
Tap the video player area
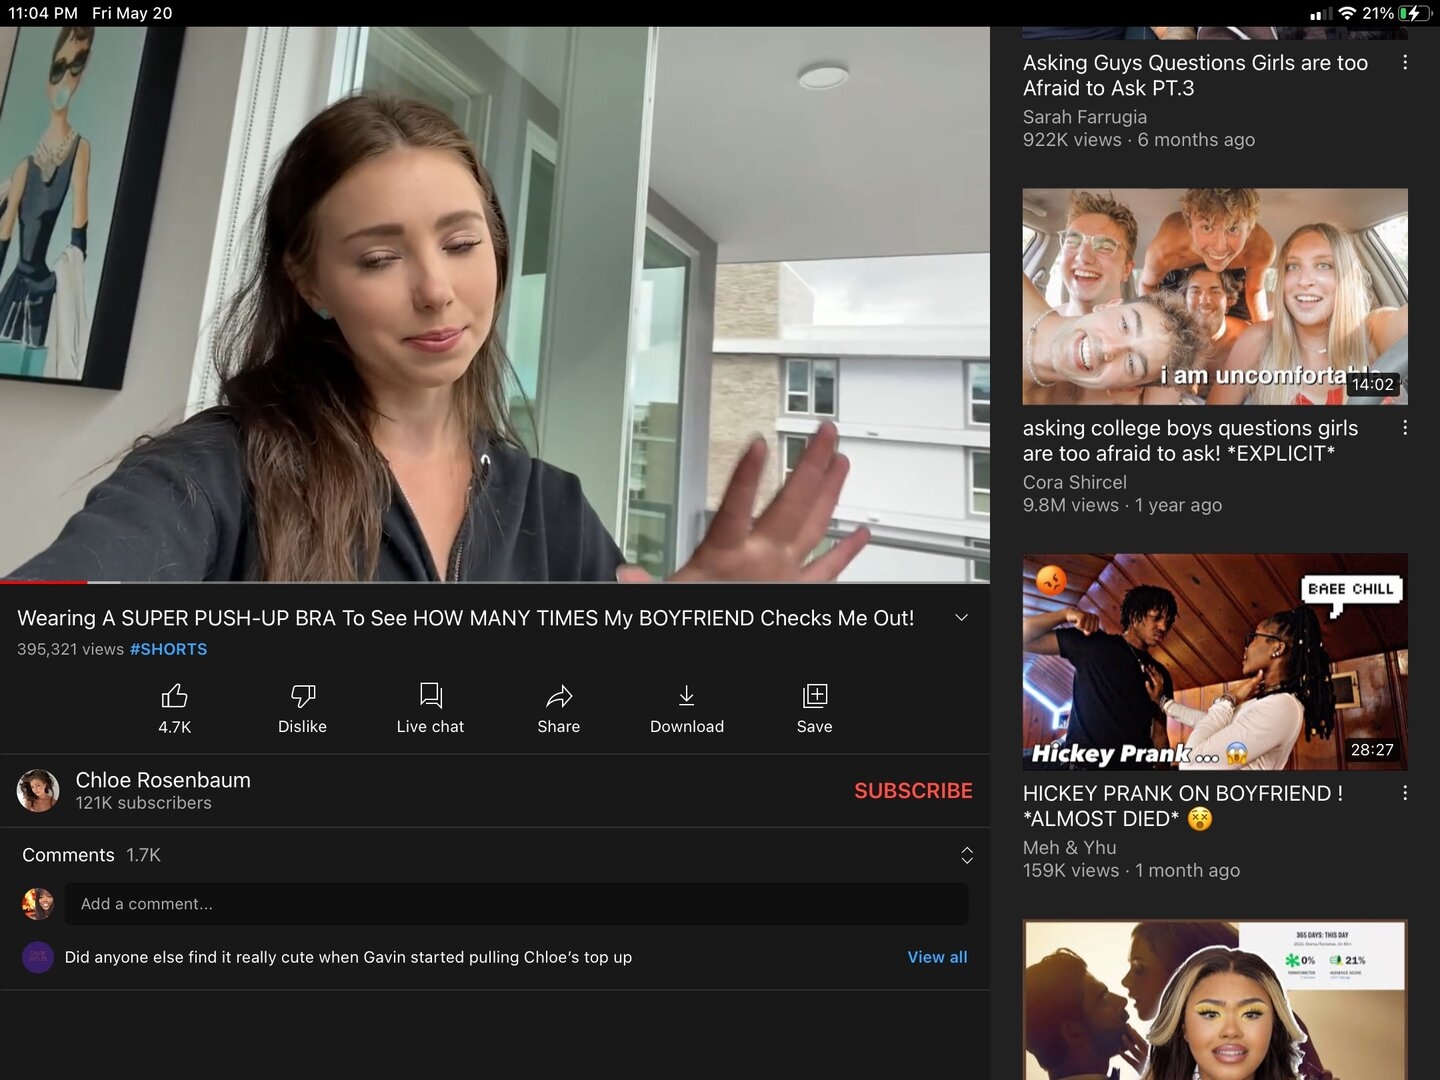495,303
